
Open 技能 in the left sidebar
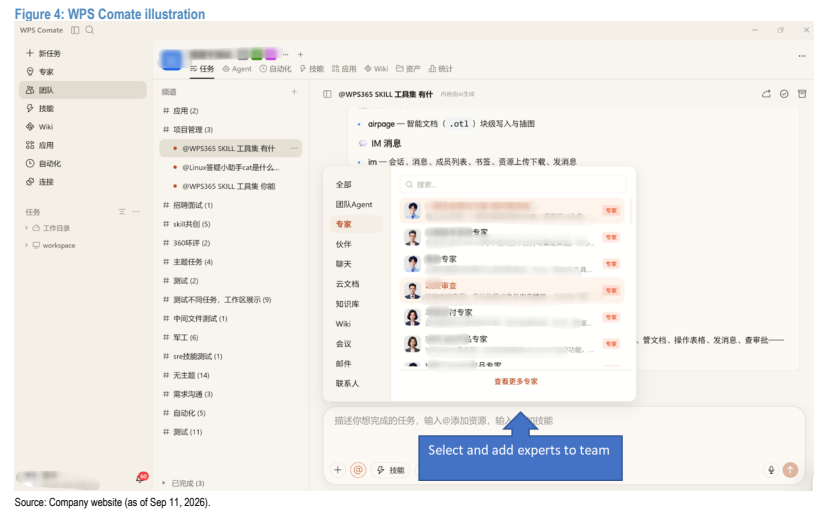pyautogui.click(x=40, y=108)
